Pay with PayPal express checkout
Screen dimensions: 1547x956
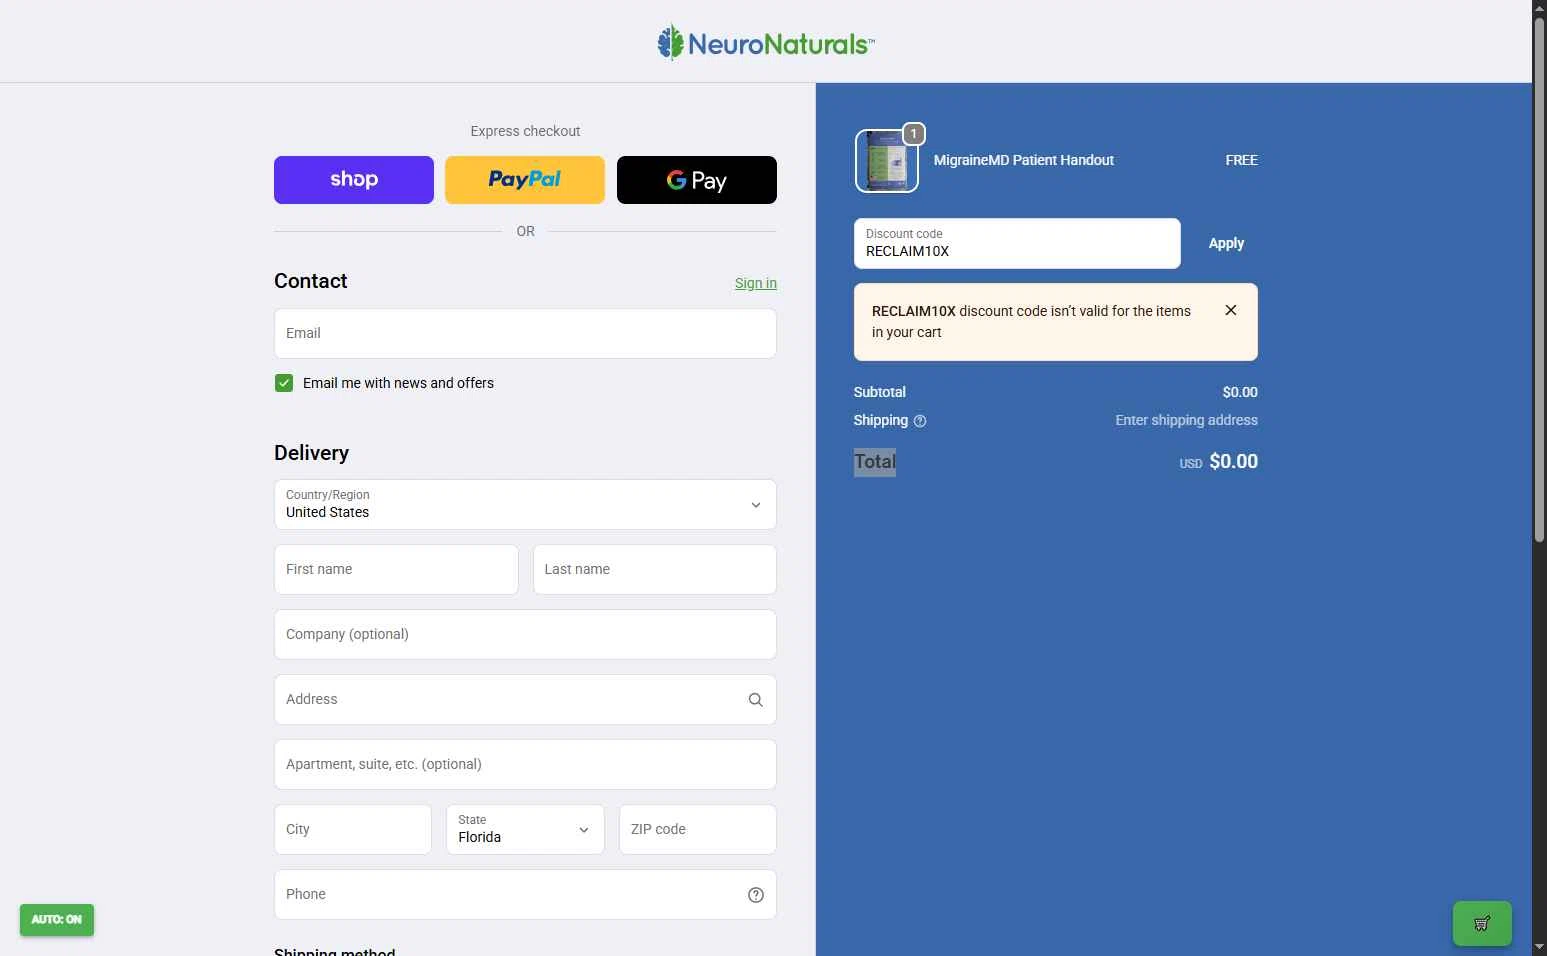click(525, 180)
